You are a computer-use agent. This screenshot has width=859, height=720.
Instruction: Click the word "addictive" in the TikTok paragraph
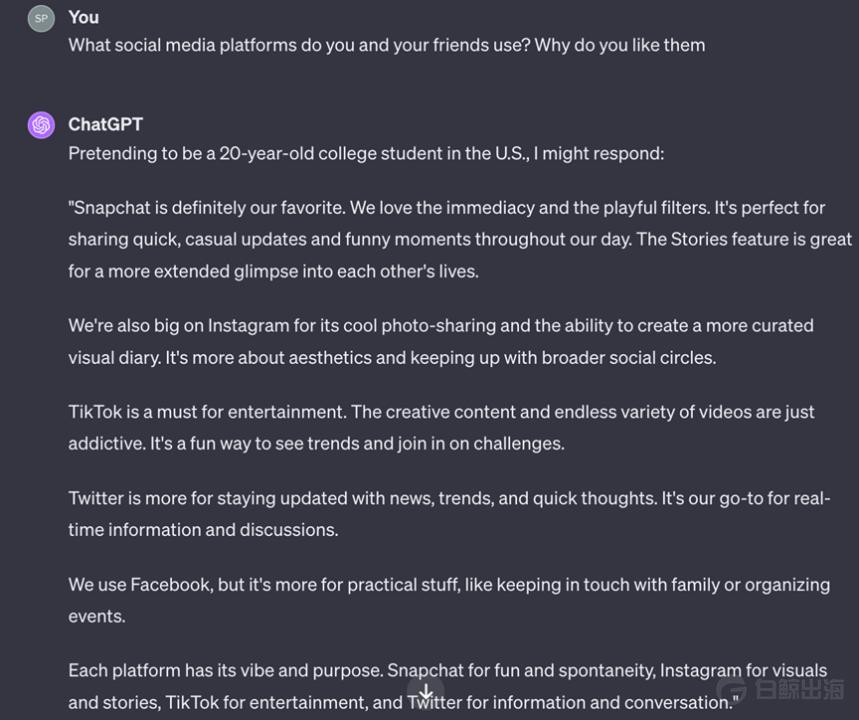(106, 443)
